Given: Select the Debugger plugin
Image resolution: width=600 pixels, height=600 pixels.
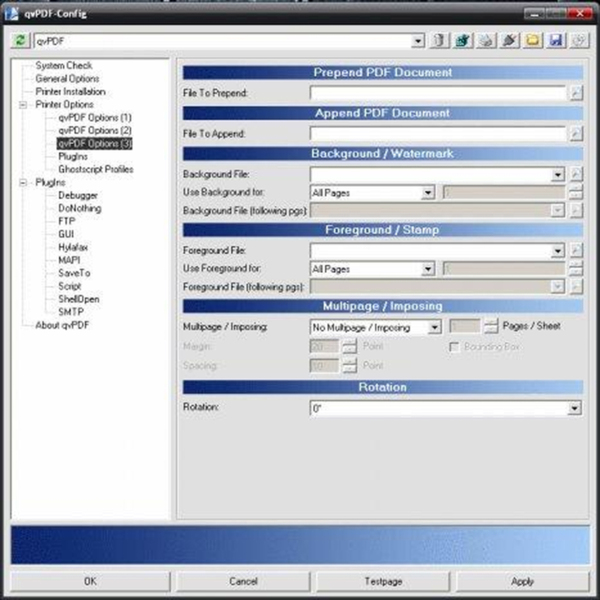Looking at the screenshot, I should point(78,195).
